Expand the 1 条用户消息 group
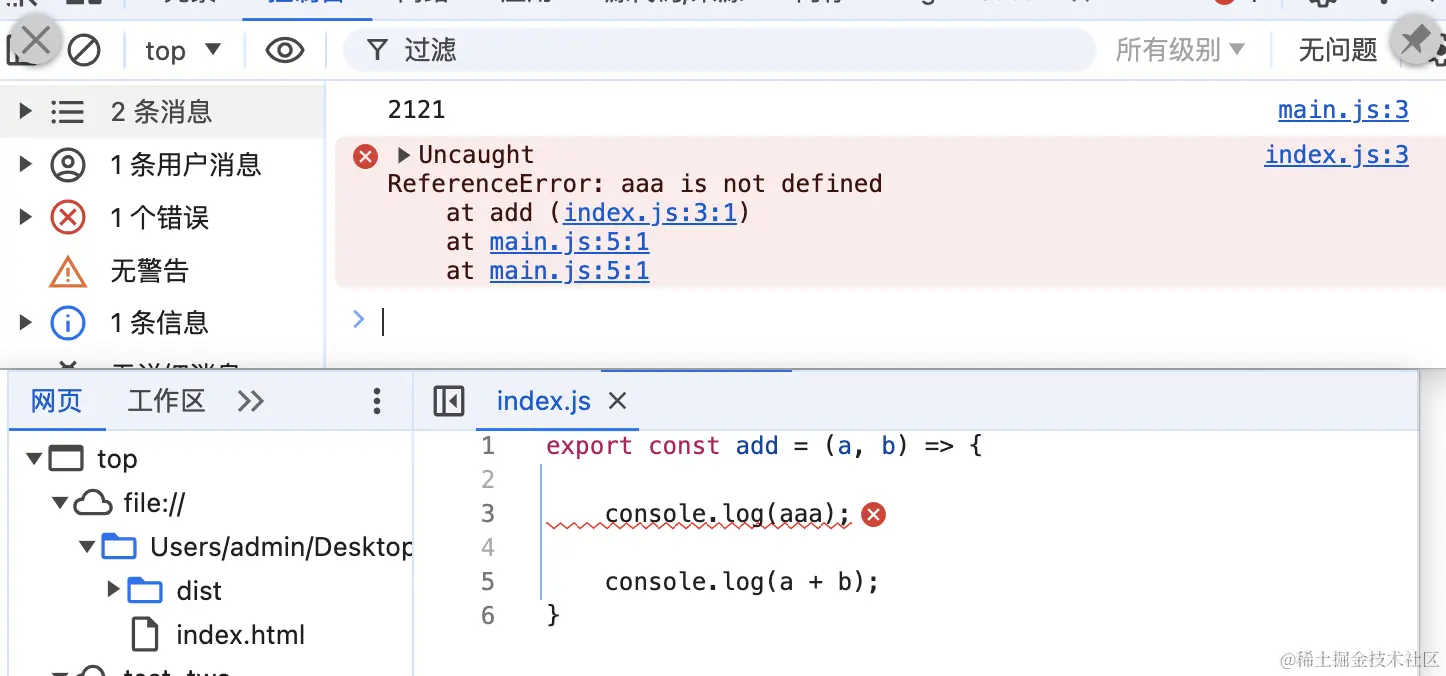 point(26,164)
